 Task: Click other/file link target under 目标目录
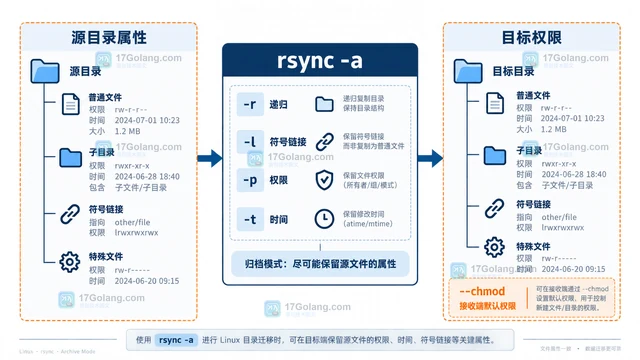[x=559, y=217]
